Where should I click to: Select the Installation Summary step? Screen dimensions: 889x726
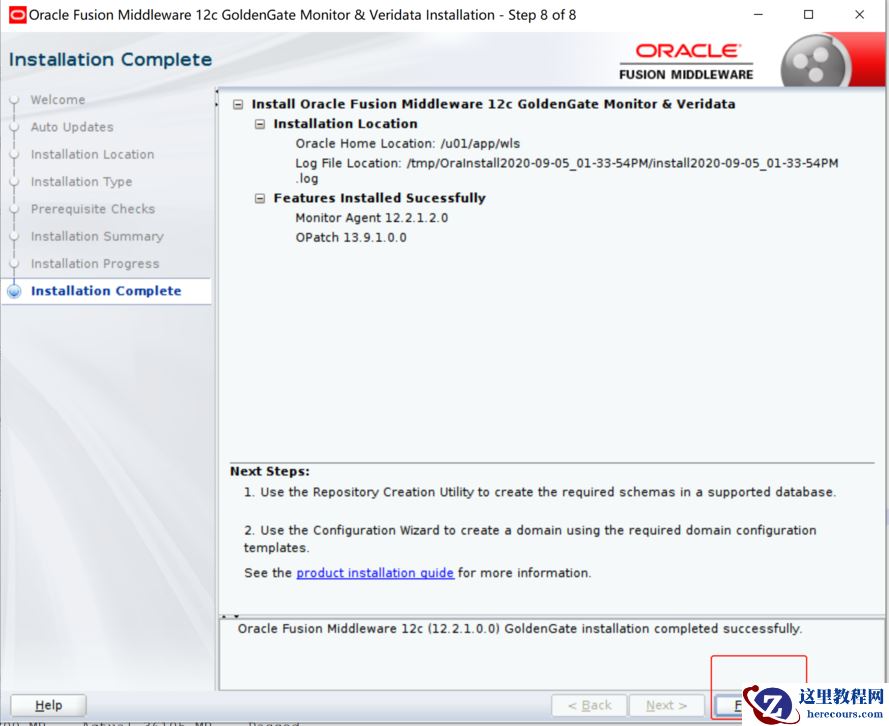coord(97,236)
